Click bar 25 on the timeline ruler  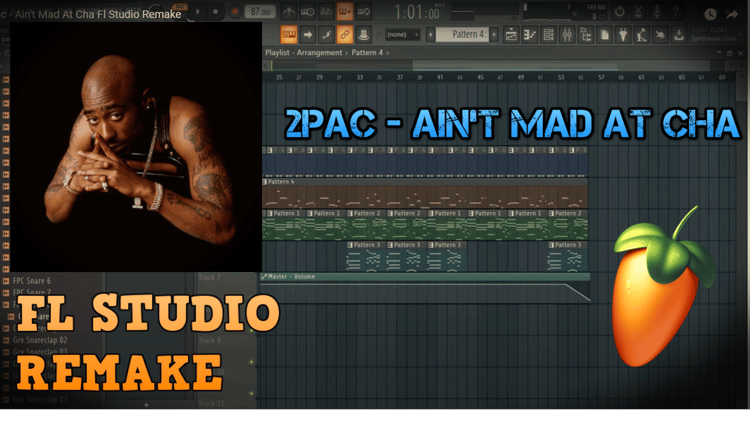click(x=279, y=77)
